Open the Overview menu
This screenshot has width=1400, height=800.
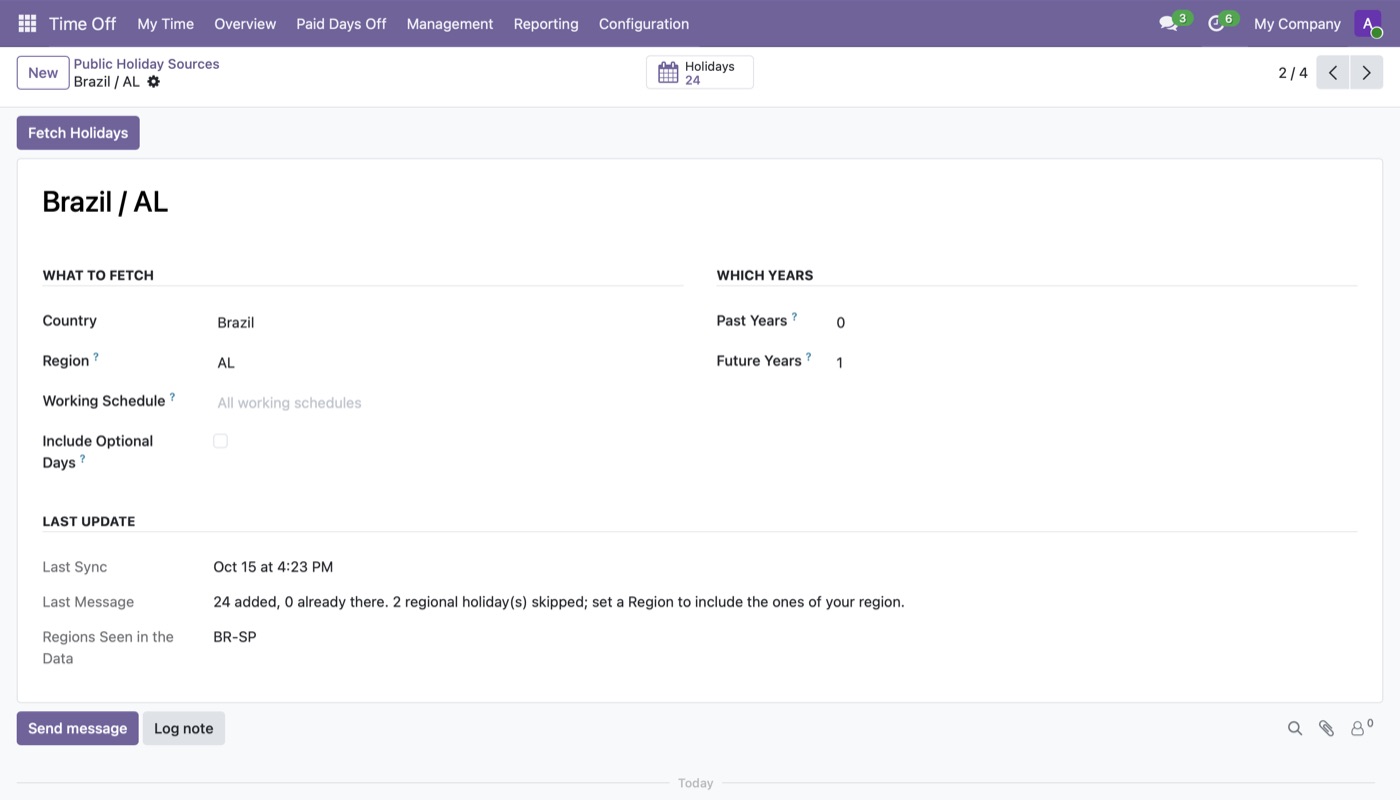coord(245,24)
